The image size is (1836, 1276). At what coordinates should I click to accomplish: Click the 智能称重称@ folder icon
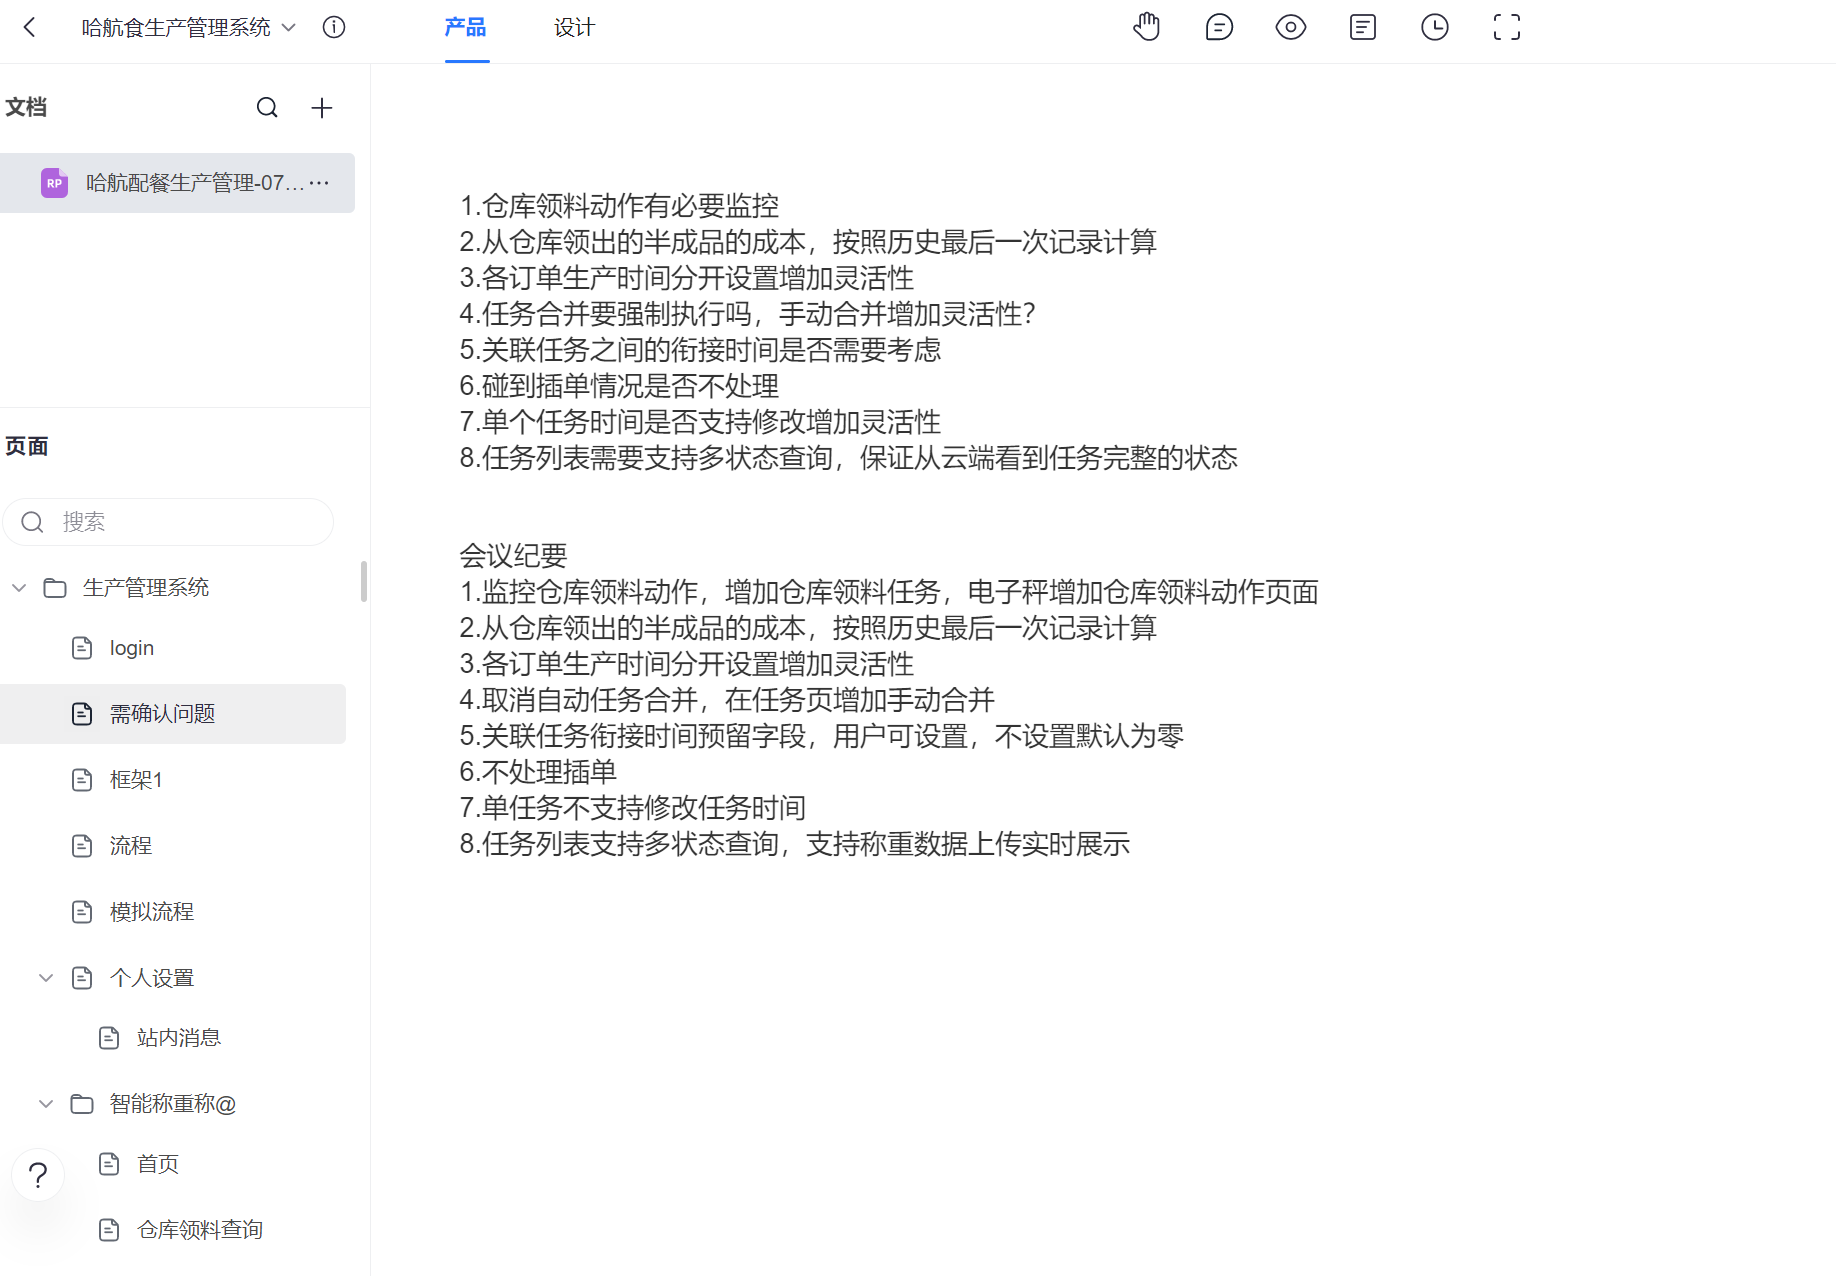click(x=82, y=1104)
